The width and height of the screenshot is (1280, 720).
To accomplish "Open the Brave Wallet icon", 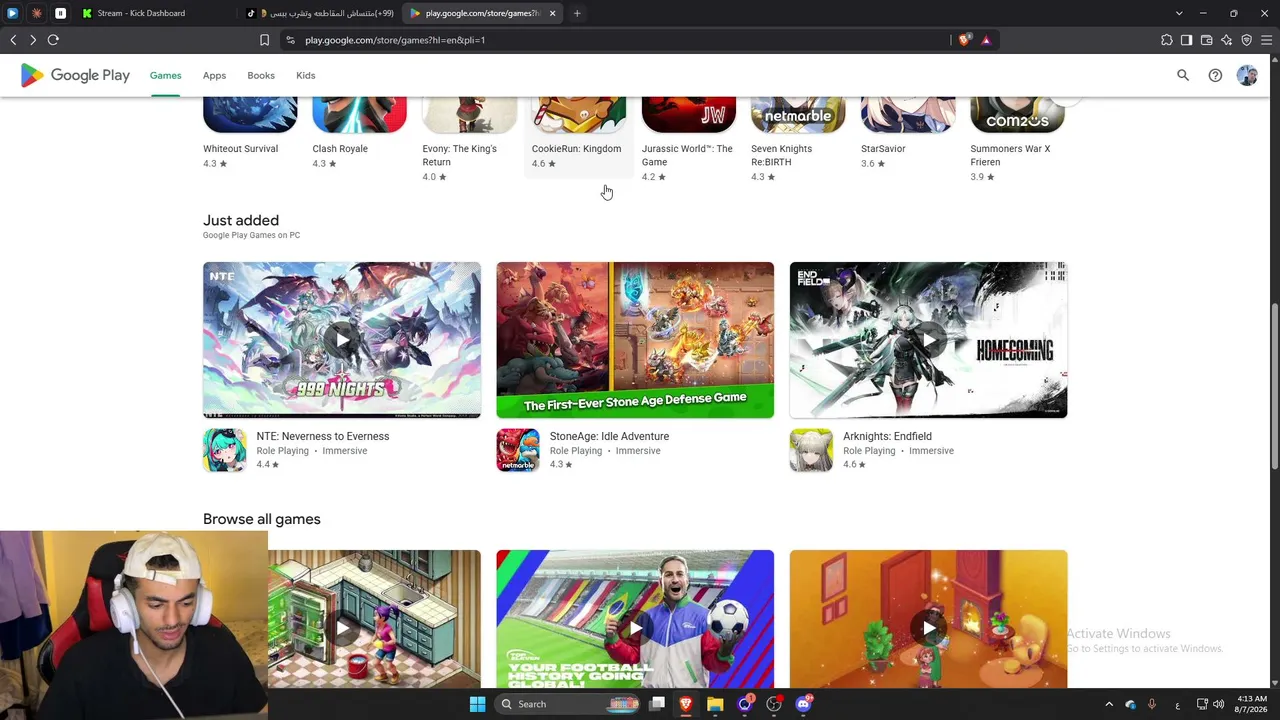I will pos(1206,40).
